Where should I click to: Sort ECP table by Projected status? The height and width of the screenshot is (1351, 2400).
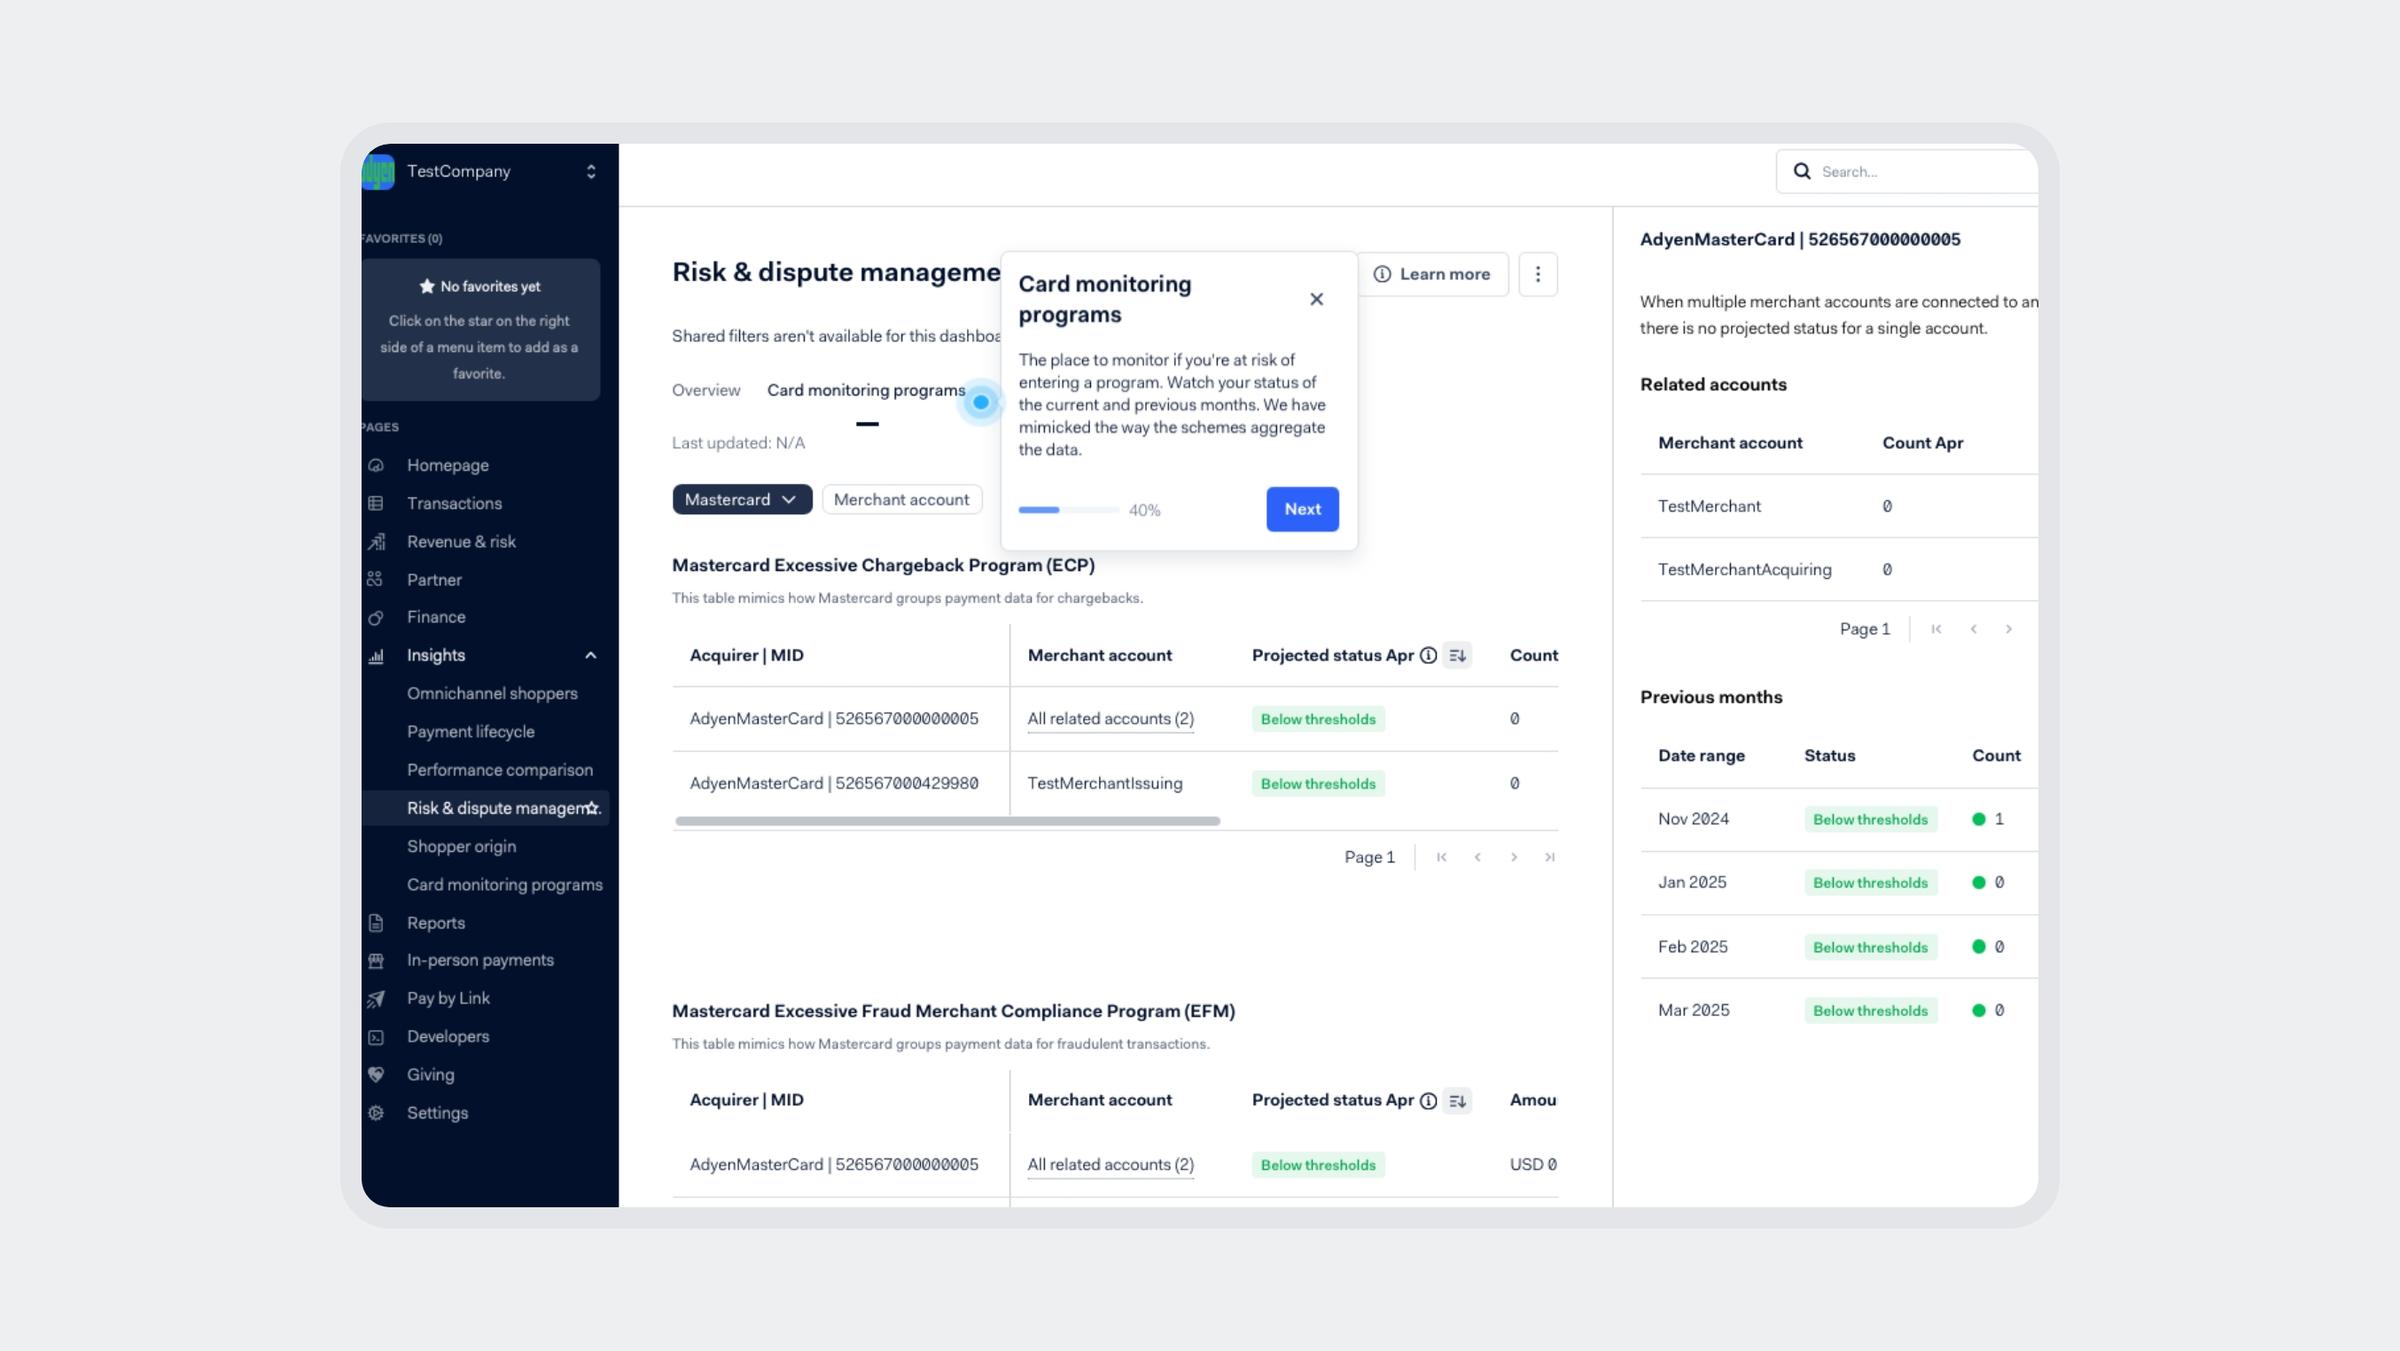pyautogui.click(x=1457, y=656)
